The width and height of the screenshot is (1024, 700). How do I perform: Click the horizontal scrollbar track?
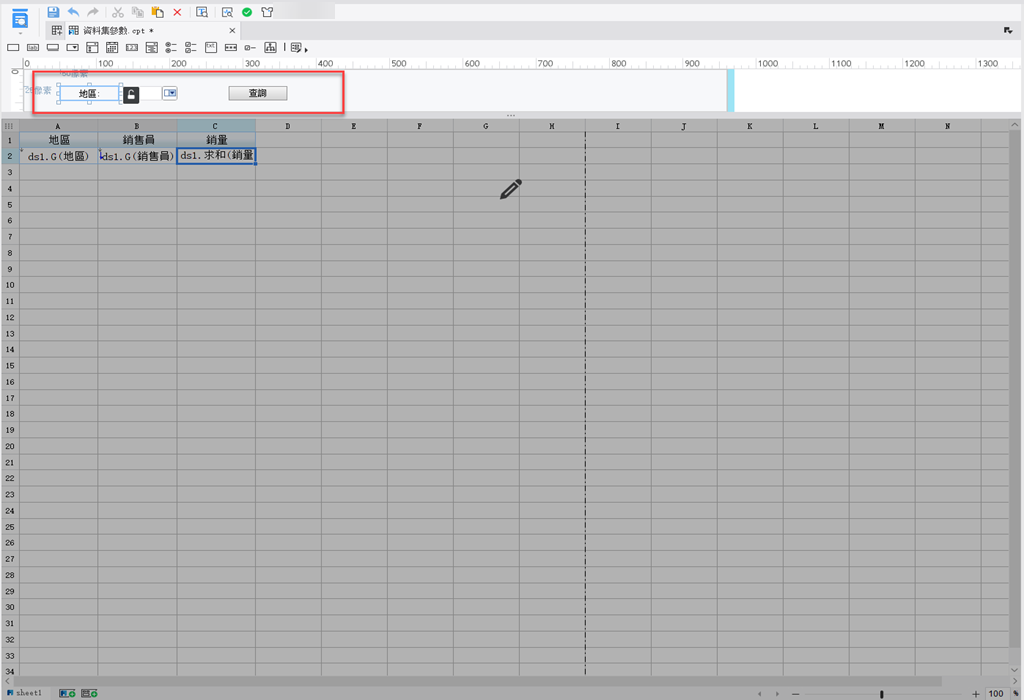[509, 681]
